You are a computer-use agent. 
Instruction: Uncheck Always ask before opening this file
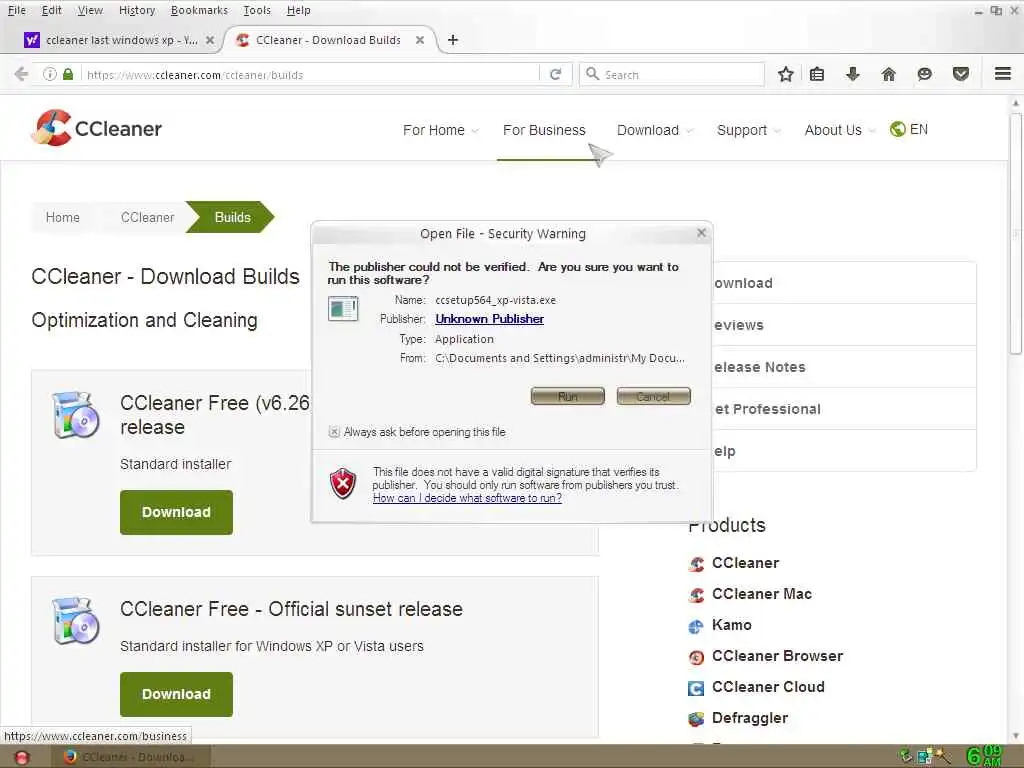[334, 432]
